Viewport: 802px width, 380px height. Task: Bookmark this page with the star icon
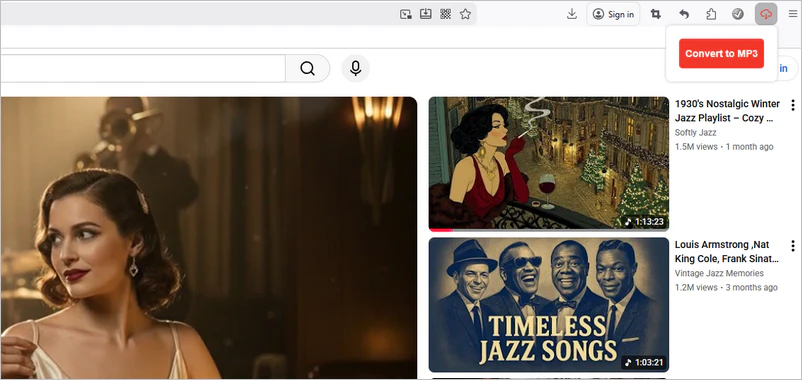[465, 14]
